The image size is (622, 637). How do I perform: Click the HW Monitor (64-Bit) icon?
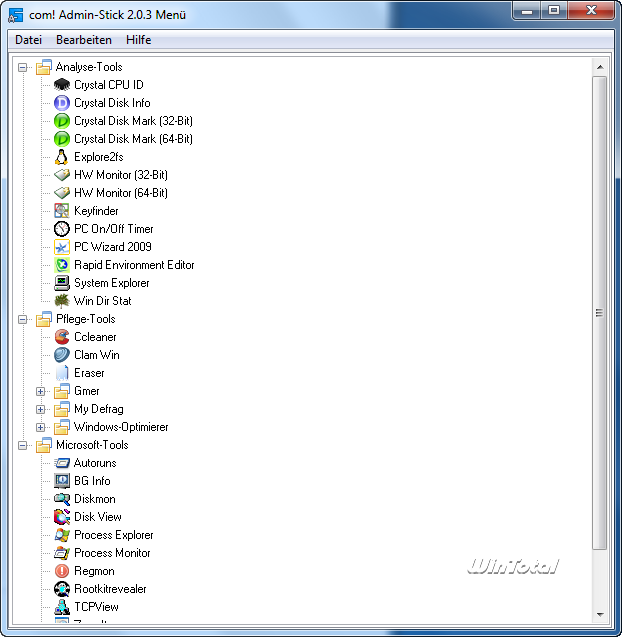coord(62,193)
